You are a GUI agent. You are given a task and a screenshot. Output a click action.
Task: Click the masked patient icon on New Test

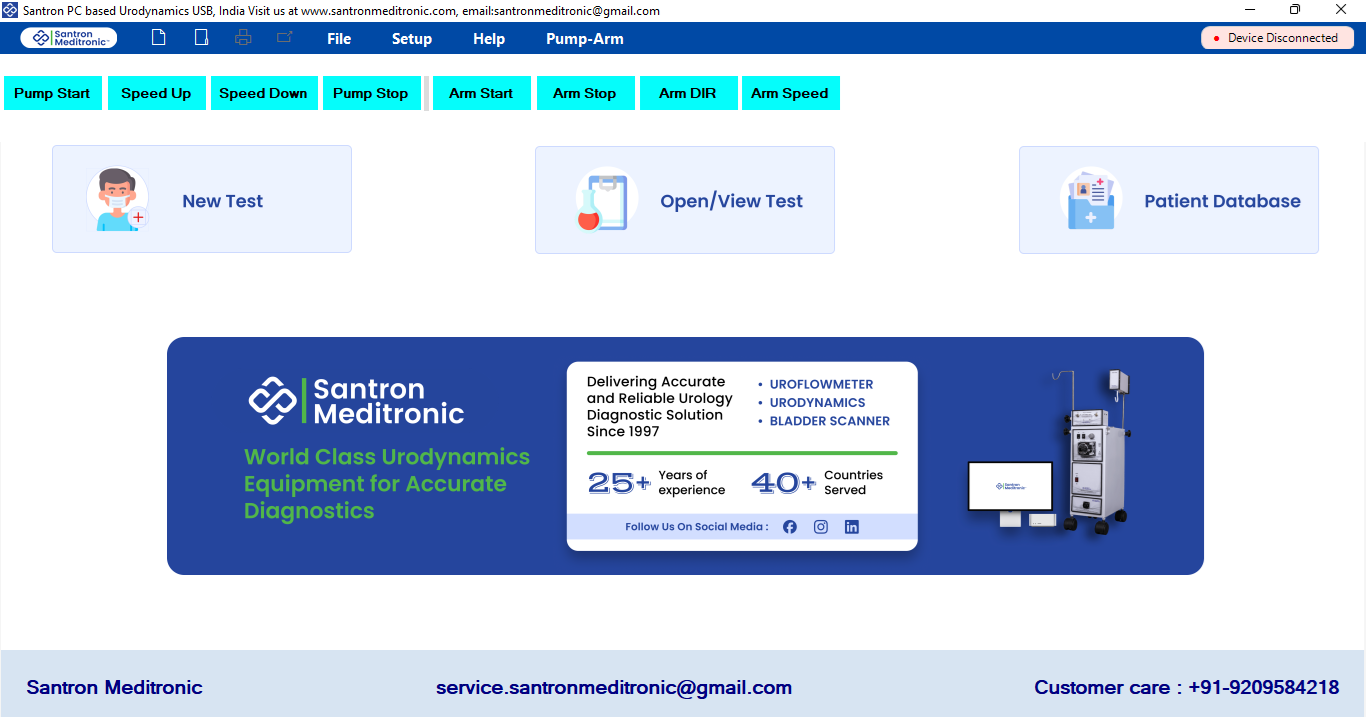(x=117, y=199)
